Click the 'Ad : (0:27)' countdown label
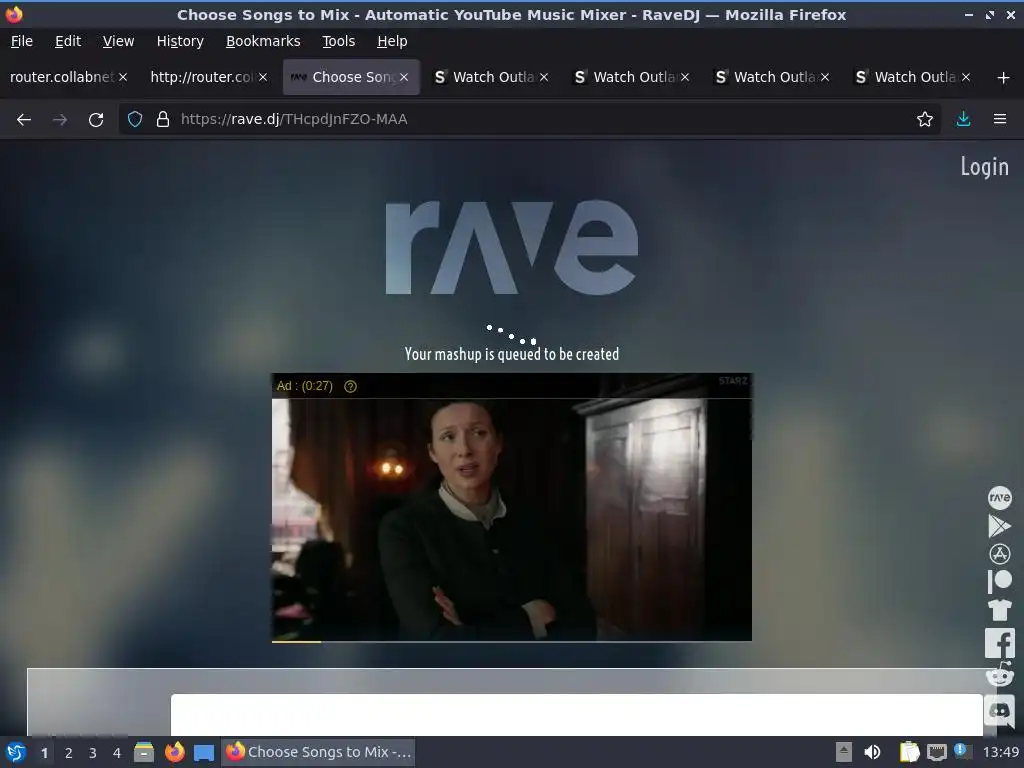The image size is (1024, 768). click(304, 386)
